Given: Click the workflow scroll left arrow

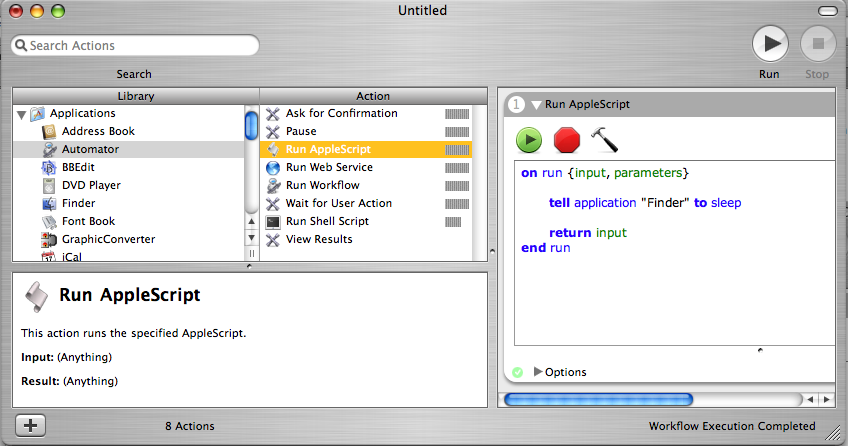Looking at the screenshot, I should click(810, 400).
